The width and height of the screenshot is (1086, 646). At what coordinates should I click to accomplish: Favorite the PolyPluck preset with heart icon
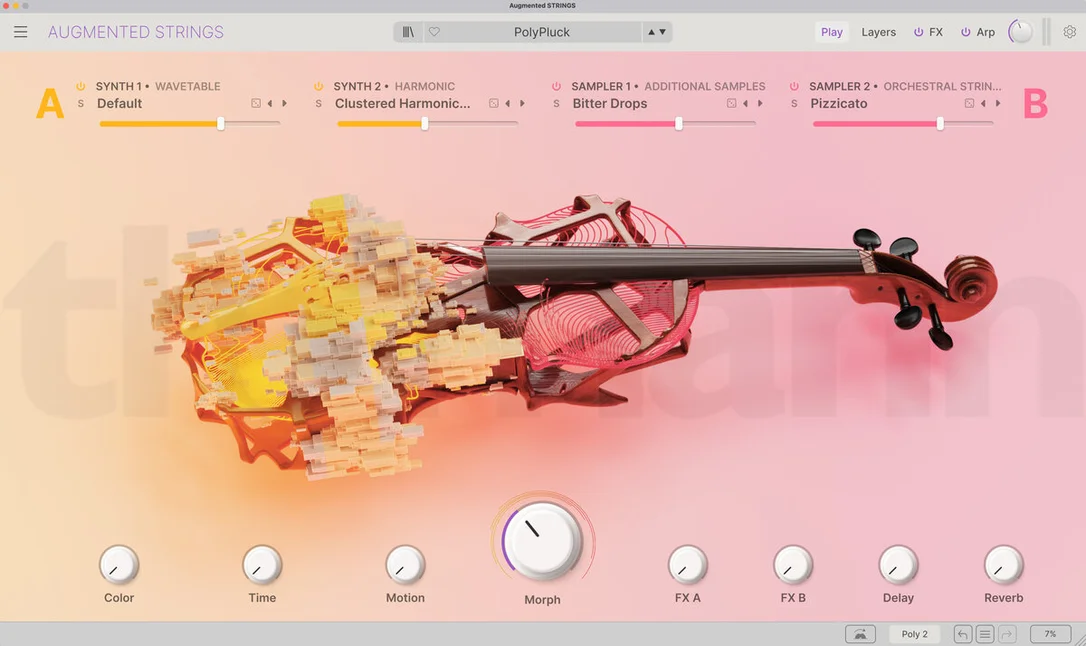[x=434, y=32]
